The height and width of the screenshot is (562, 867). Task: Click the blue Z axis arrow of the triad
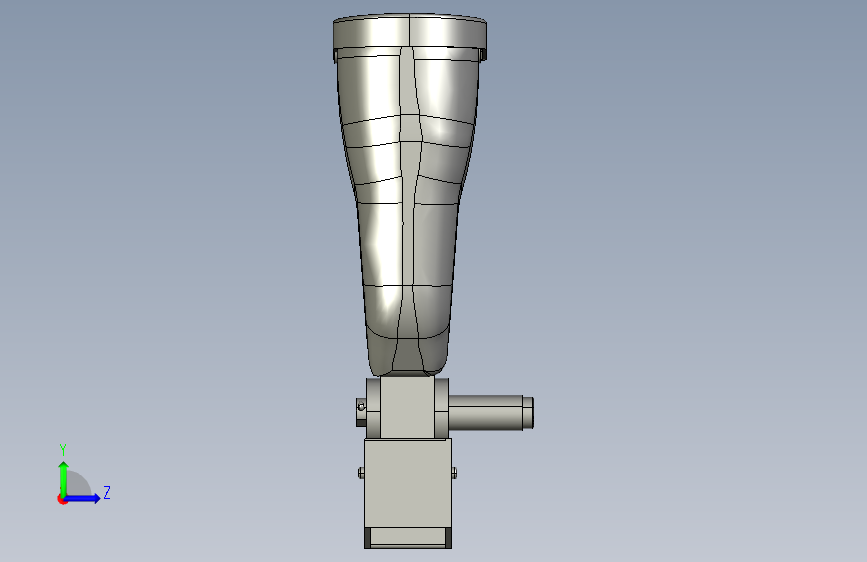click(x=83, y=498)
